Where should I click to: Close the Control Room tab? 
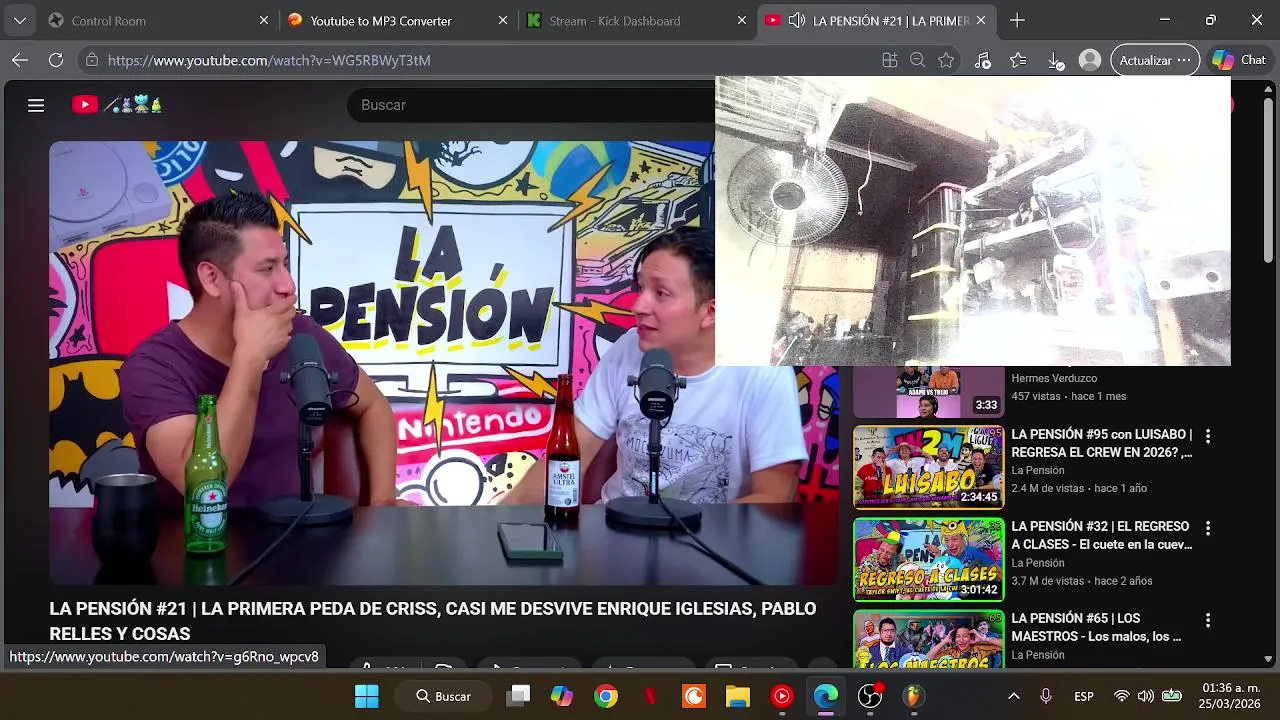pyautogui.click(x=264, y=20)
